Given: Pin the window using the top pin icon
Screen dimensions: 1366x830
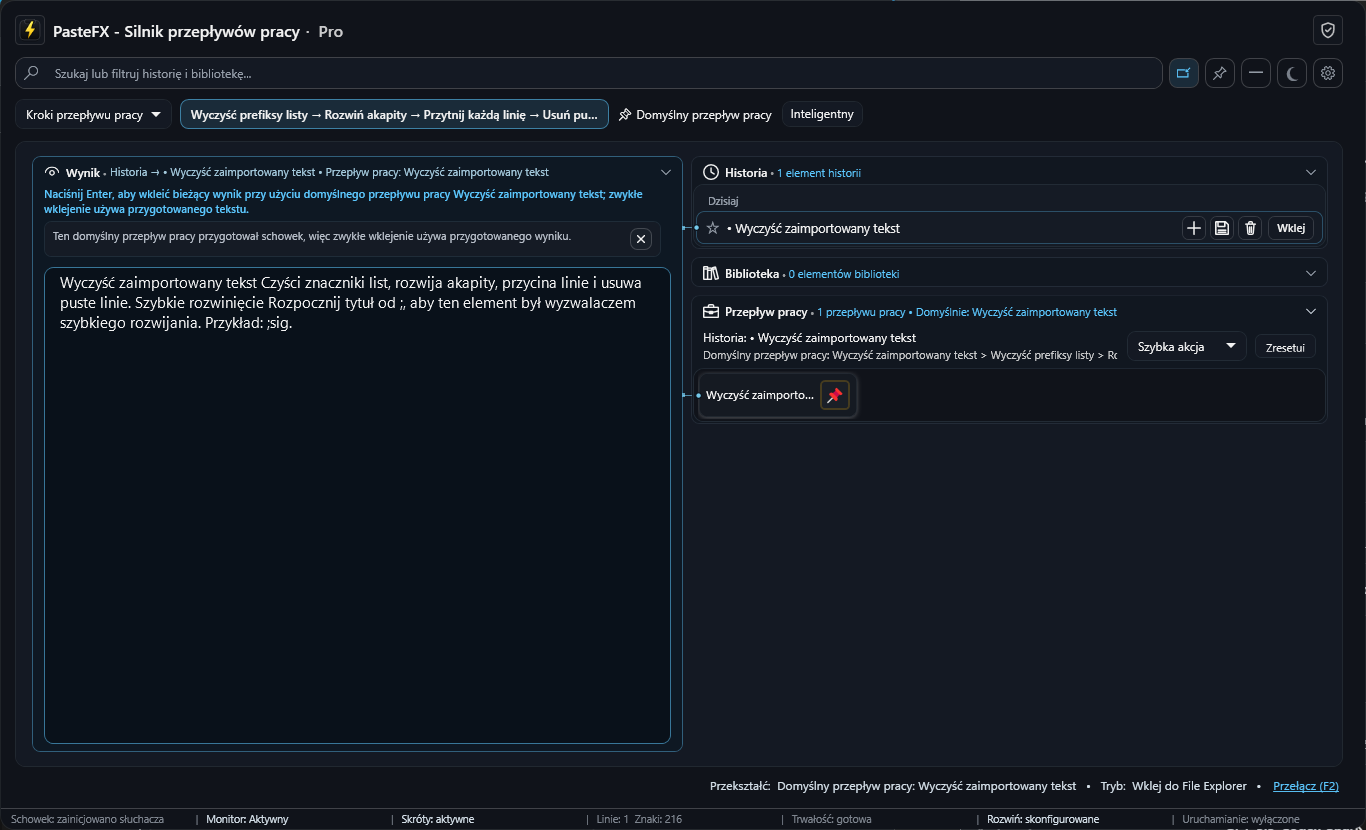Looking at the screenshot, I should click(x=1220, y=73).
